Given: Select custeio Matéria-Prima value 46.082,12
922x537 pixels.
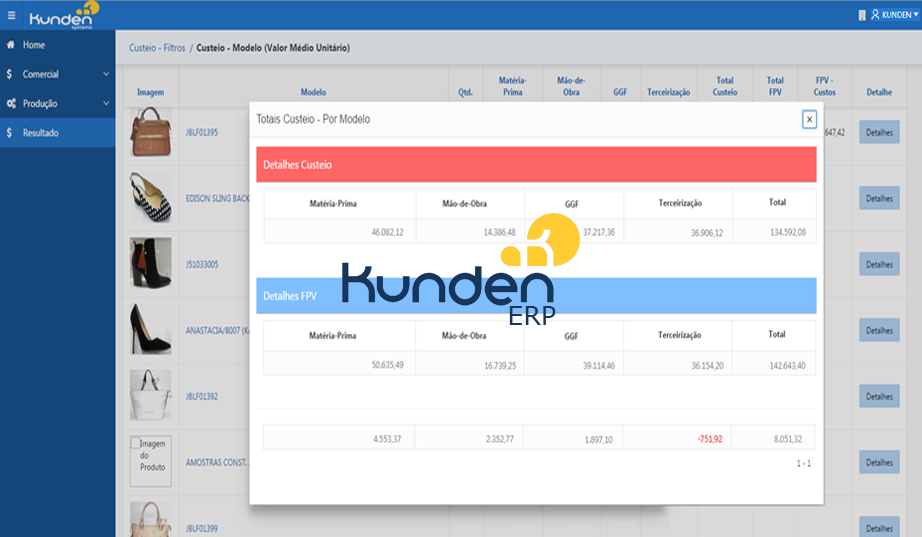Looking at the screenshot, I should pyautogui.click(x=387, y=232).
